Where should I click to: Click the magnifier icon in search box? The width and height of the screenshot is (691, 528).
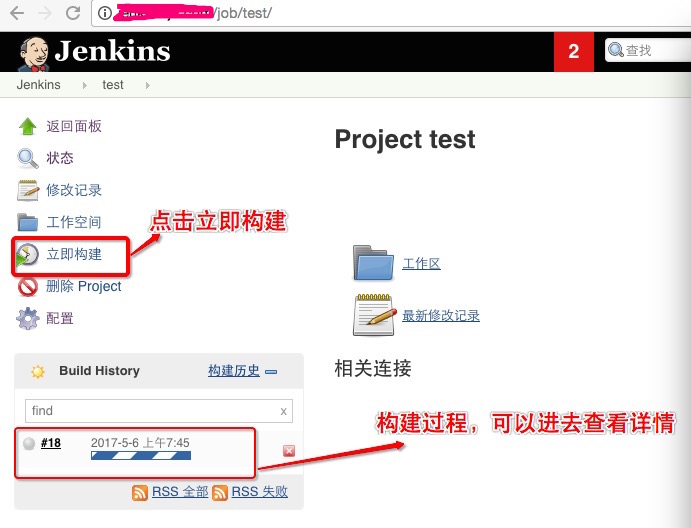pos(615,50)
